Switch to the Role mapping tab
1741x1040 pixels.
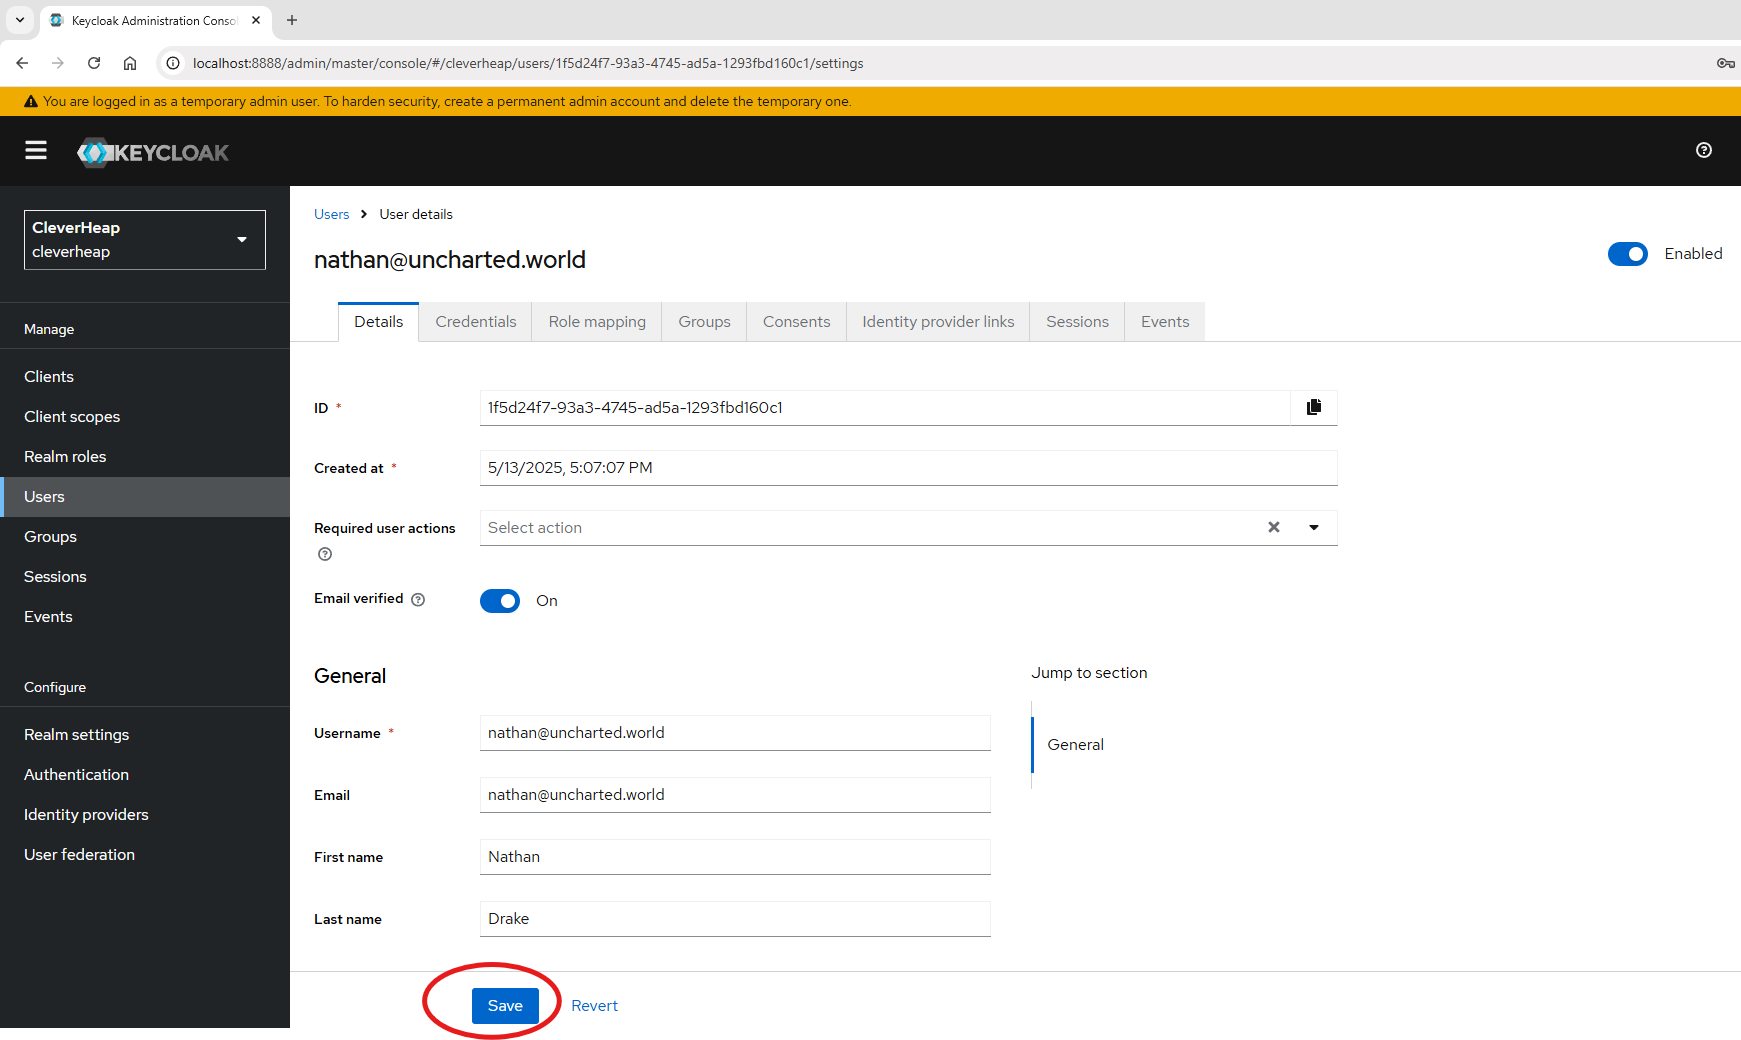point(597,321)
